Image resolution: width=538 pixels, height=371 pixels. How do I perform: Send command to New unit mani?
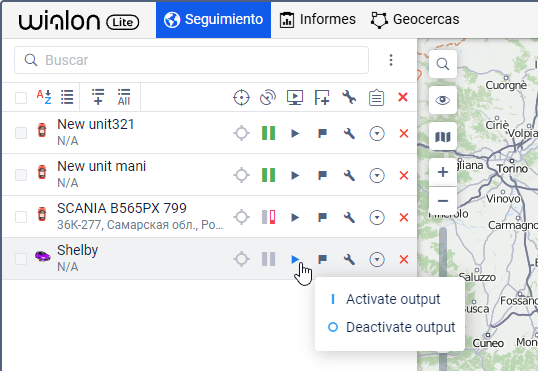pos(295,175)
